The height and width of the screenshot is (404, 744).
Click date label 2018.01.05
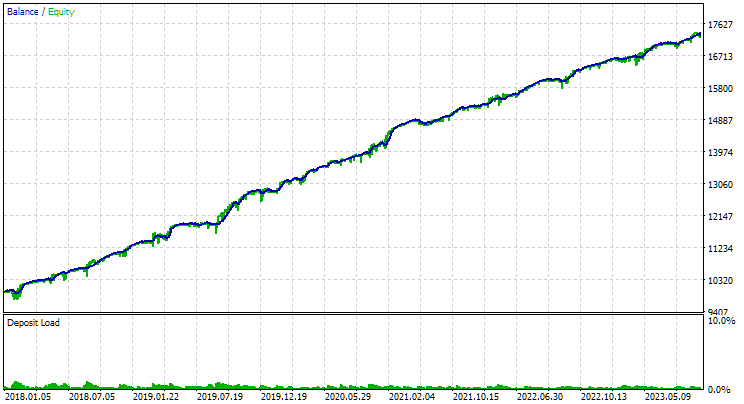(x=28, y=396)
